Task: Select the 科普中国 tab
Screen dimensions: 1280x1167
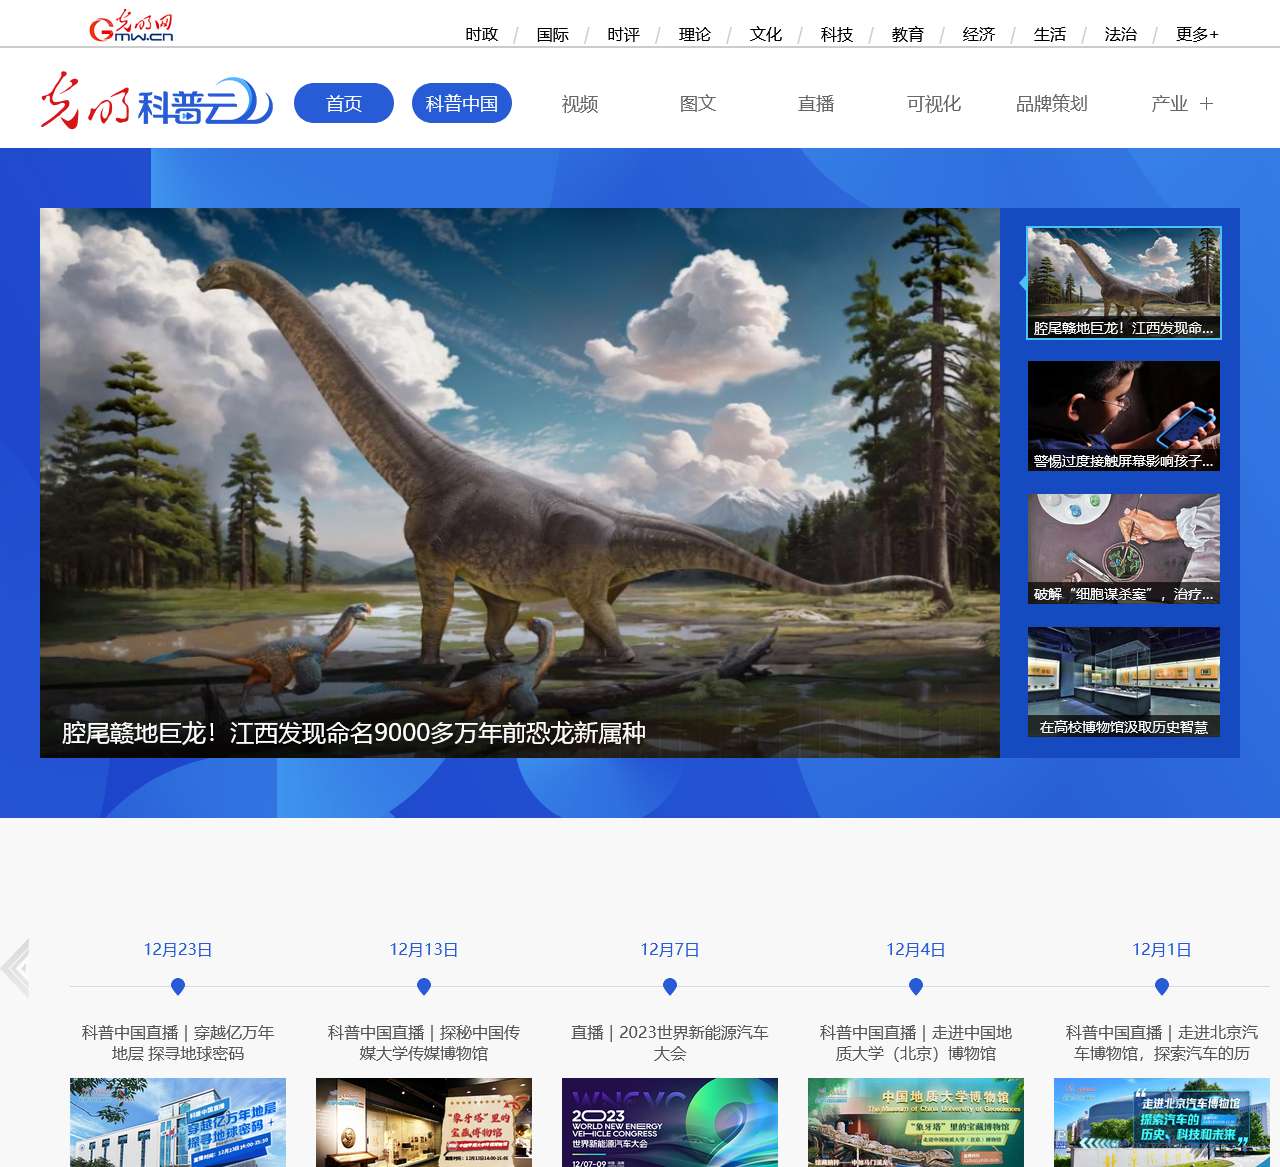Action: pos(462,103)
